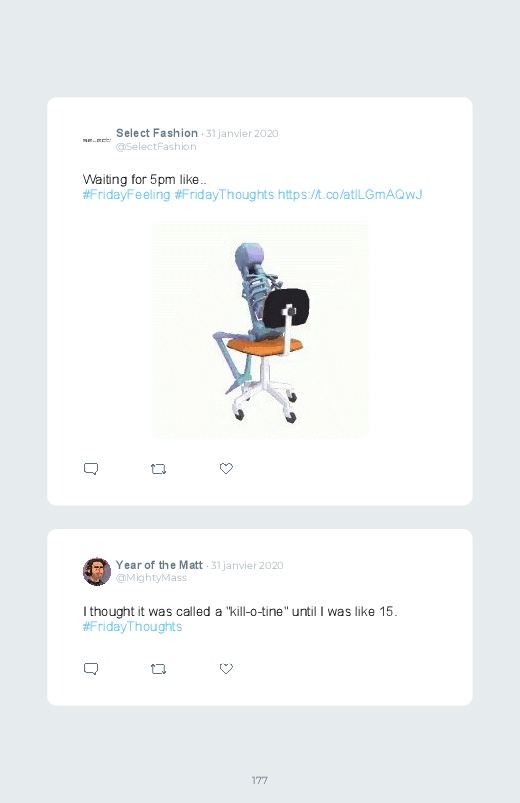Like the "kill-o-tine" tweet

[226, 668]
